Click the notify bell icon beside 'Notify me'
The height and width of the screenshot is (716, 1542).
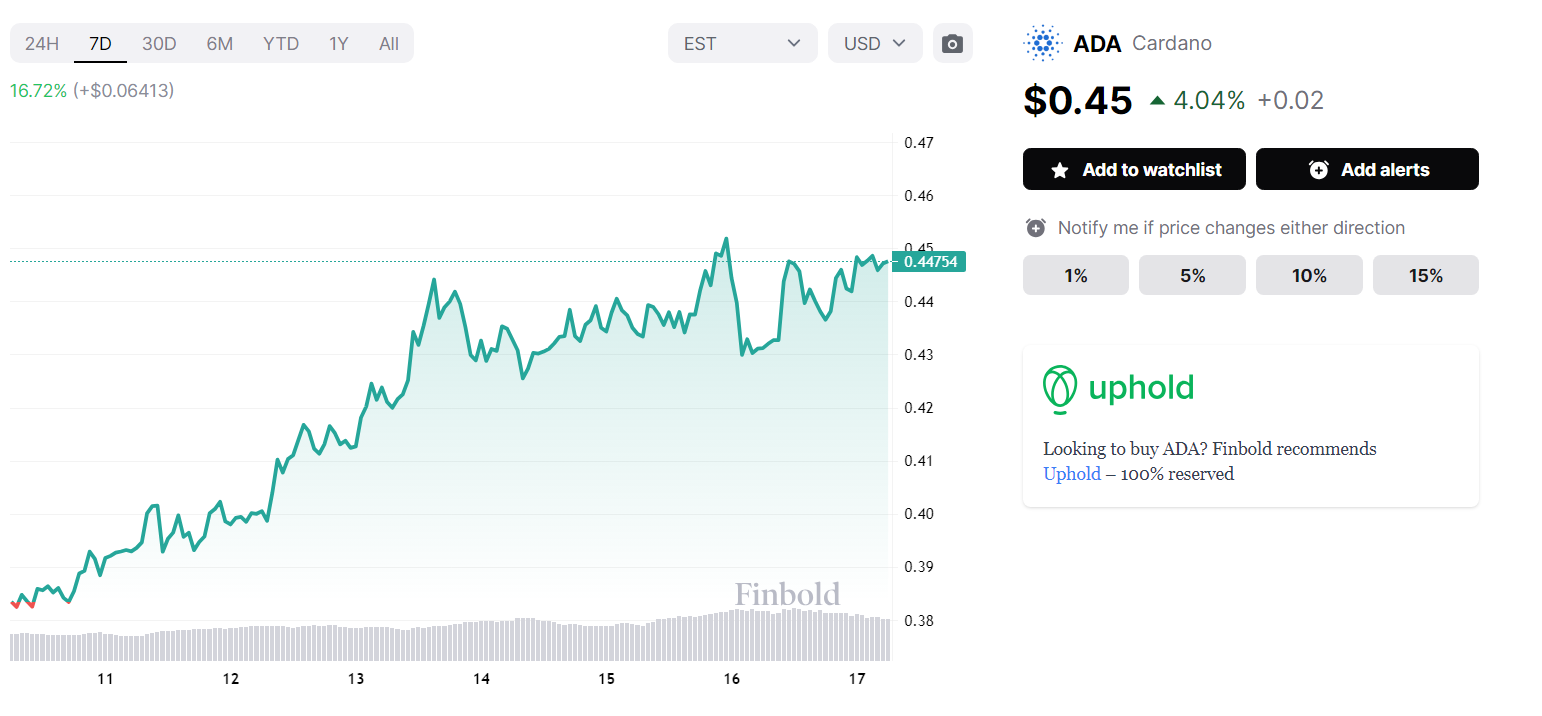1036,228
